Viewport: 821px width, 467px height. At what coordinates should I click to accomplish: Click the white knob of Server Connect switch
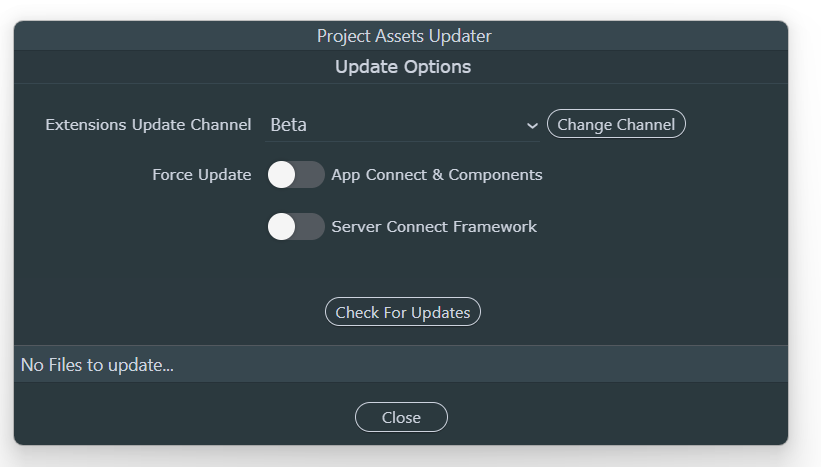282,227
